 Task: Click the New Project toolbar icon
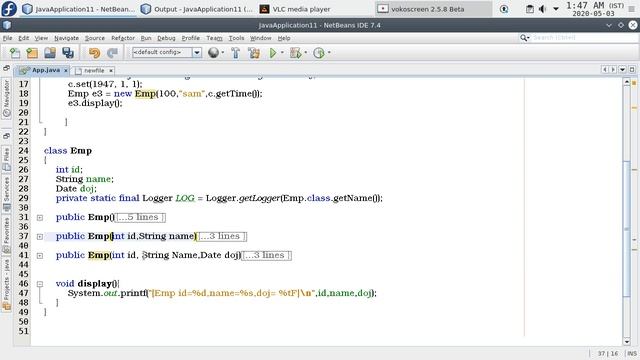click(x=32, y=53)
